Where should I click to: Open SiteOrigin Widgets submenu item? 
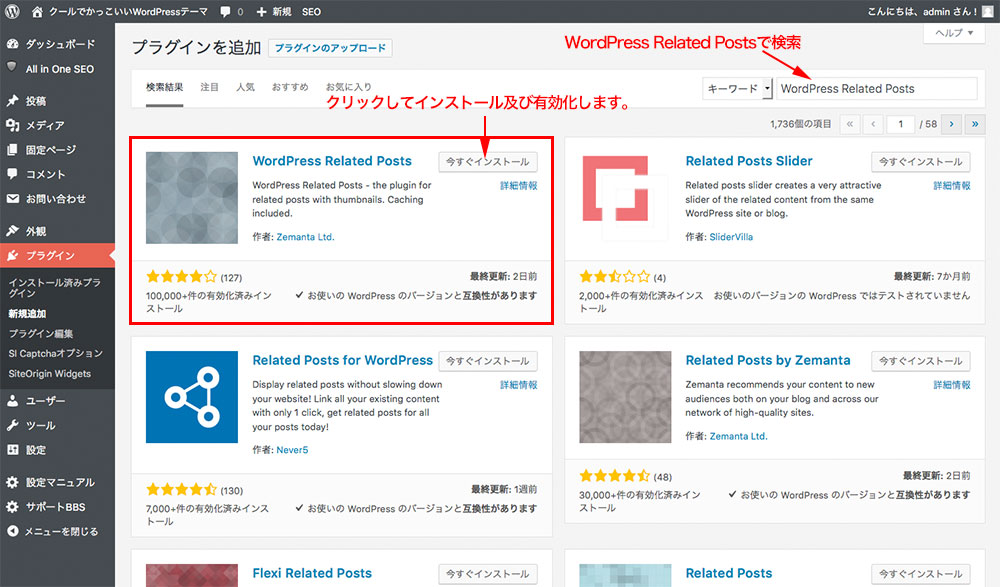tap(50, 374)
